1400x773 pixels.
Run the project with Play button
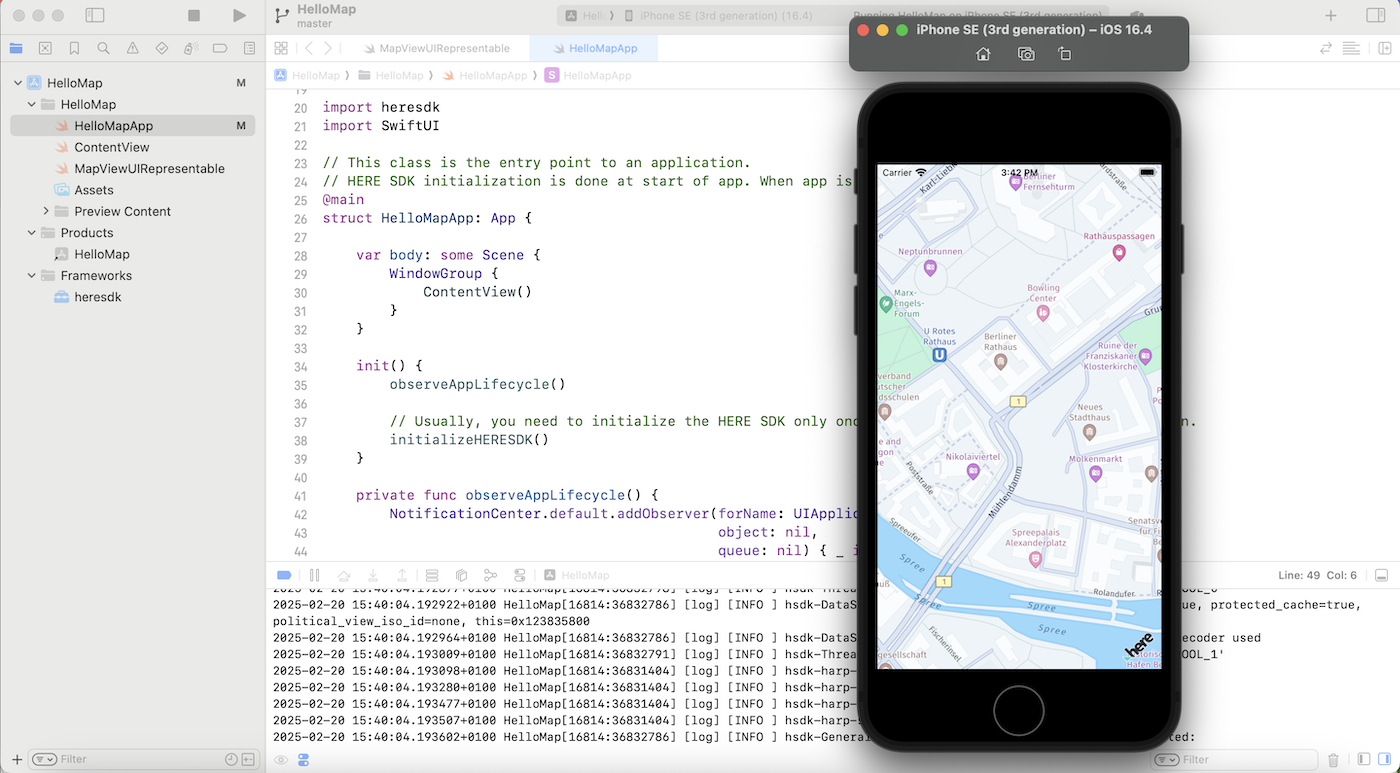(x=239, y=16)
